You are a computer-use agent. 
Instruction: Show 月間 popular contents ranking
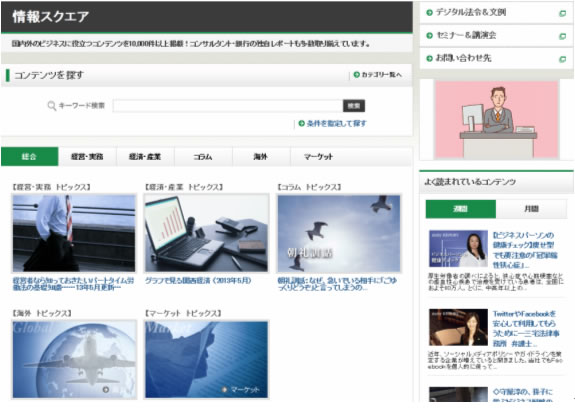[x=531, y=209]
